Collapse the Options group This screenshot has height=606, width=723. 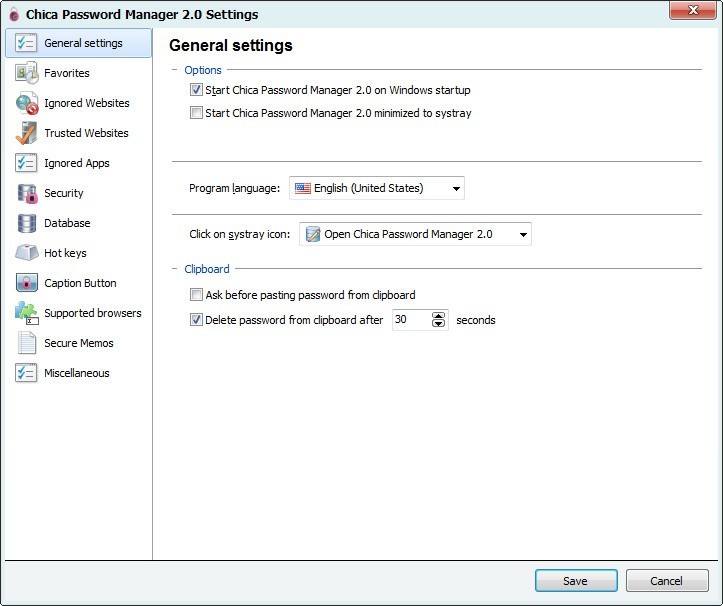tap(175, 70)
